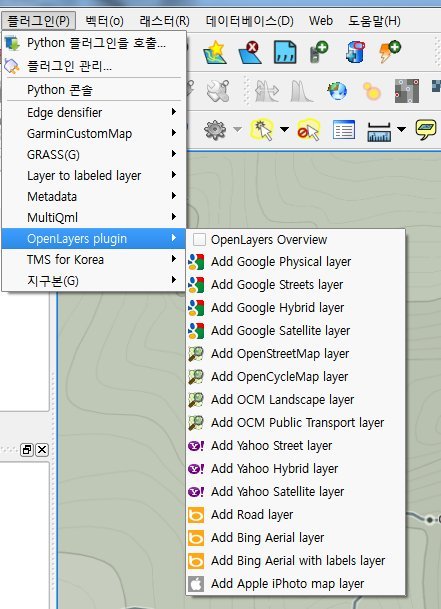Click the deselect features icon
Screen dimensions: 441x609
coord(309,129)
